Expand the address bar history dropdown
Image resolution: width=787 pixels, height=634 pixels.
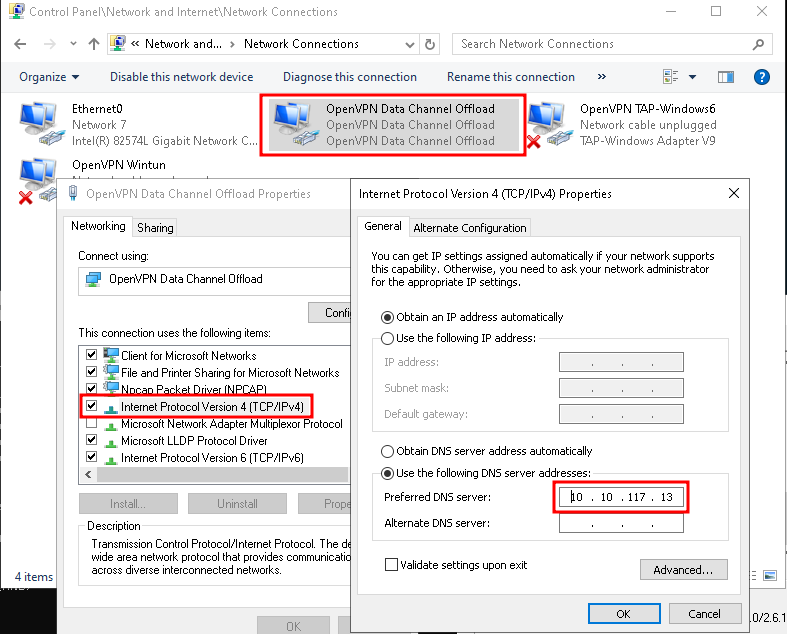click(x=410, y=44)
